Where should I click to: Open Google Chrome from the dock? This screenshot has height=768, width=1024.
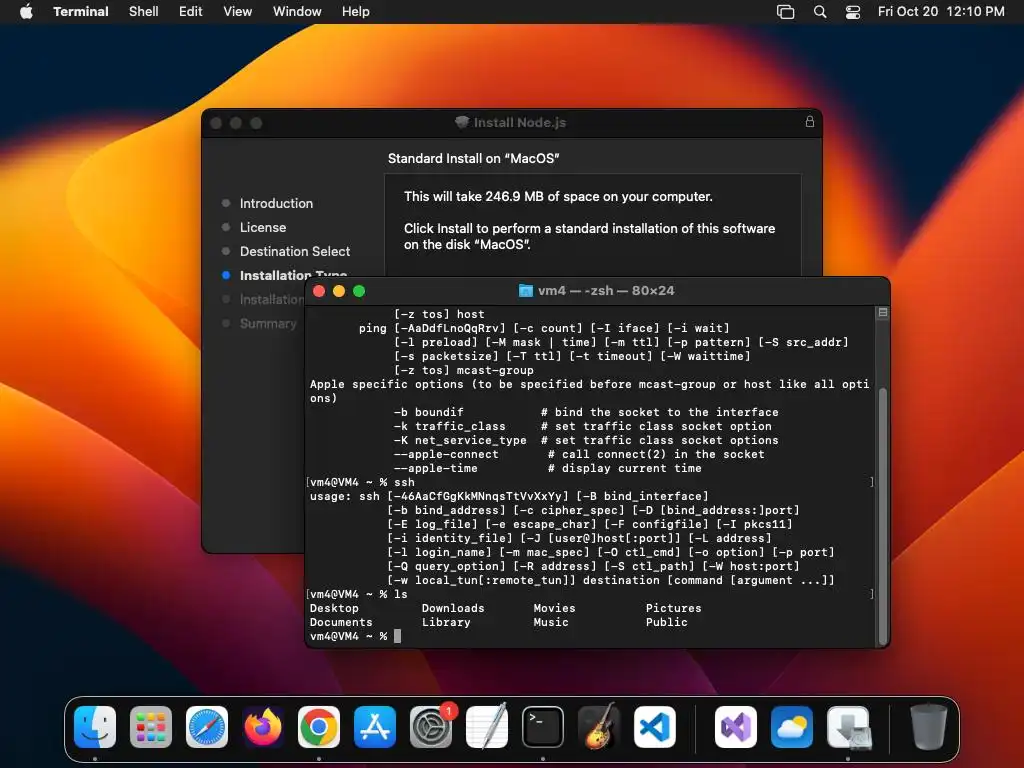point(319,727)
